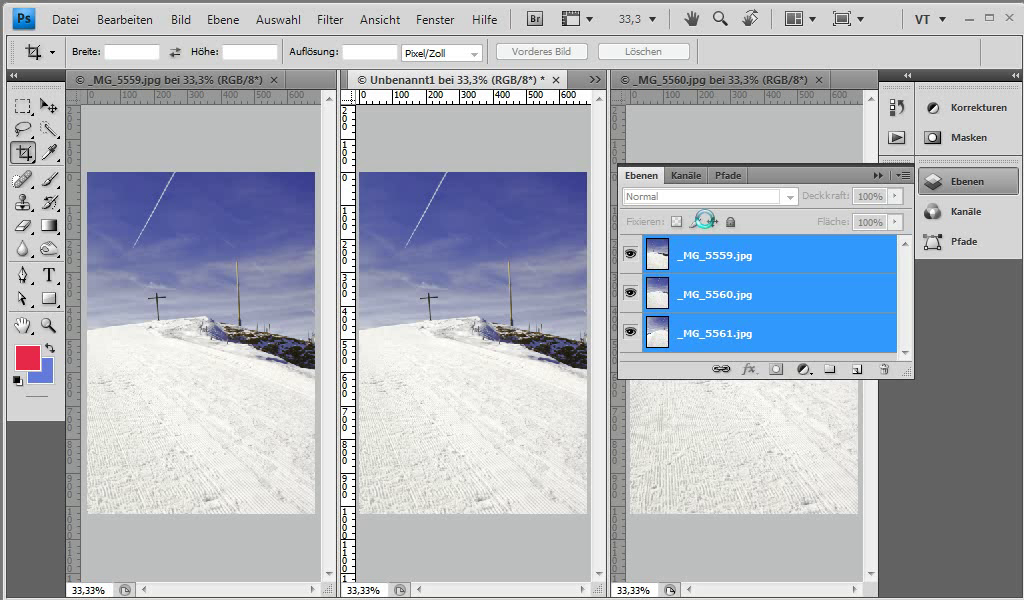Select the Rectangular Marquee tool
Image resolution: width=1024 pixels, height=600 pixels.
point(23,106)
